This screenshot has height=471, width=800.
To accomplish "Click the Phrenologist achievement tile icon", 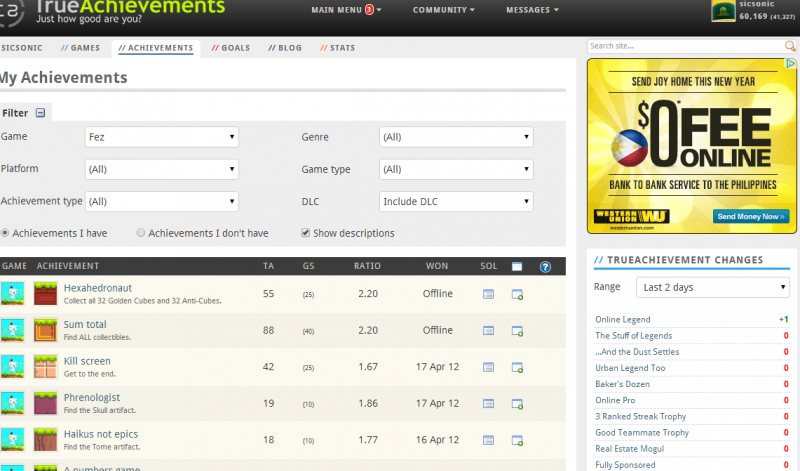I will point(45,403).
